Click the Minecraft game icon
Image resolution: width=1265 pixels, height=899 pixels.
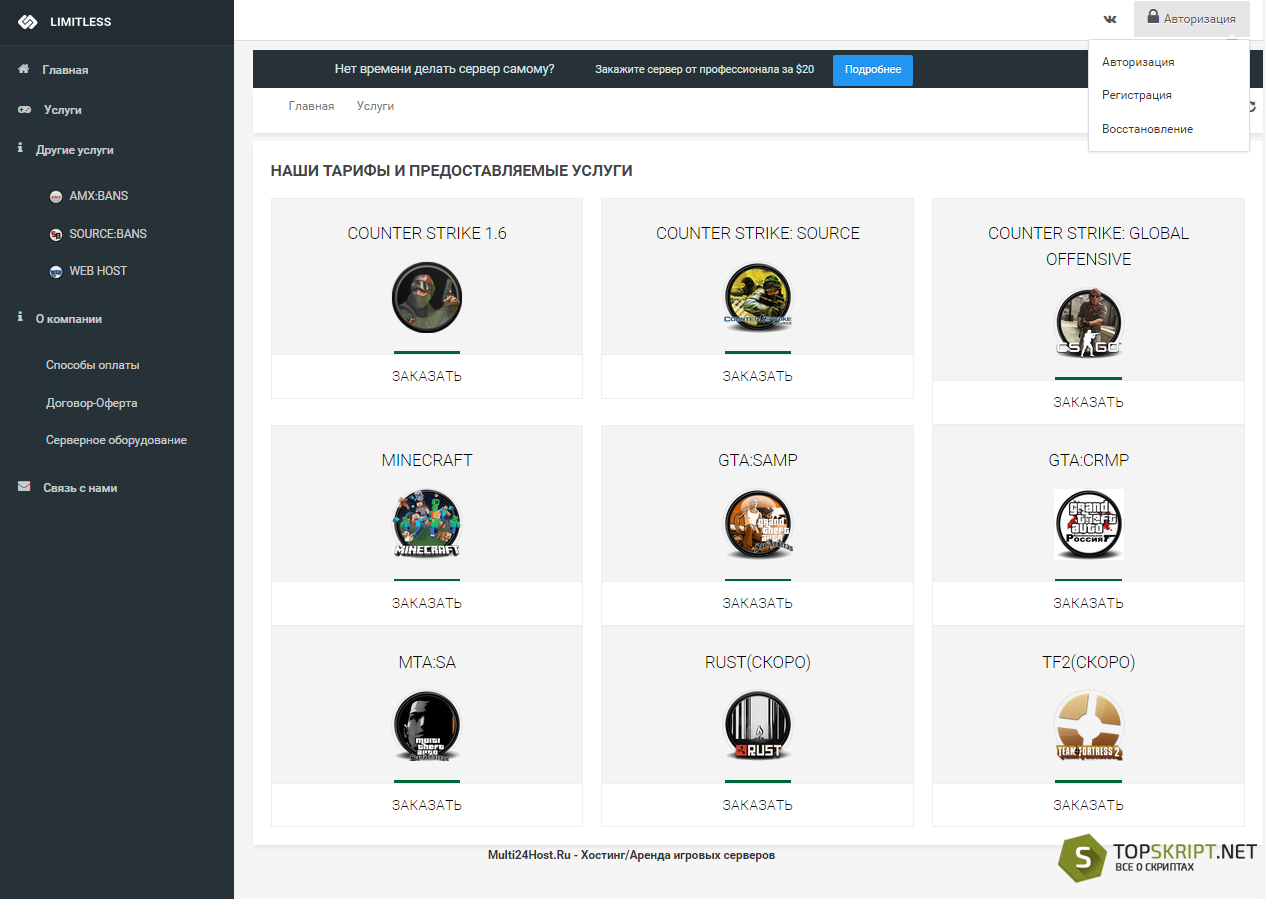click(427, 524)
